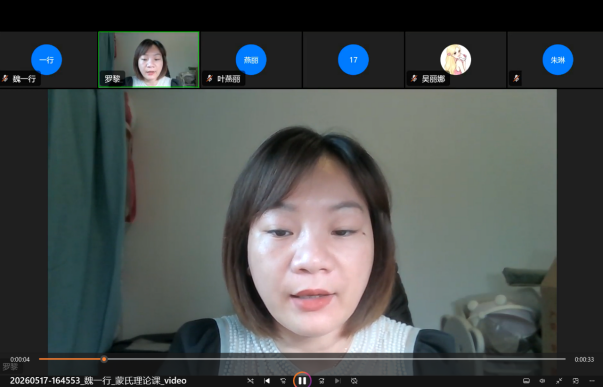Skip back ten seconds
This screenshot has width=603, height=387.
(x=283, y=381)
